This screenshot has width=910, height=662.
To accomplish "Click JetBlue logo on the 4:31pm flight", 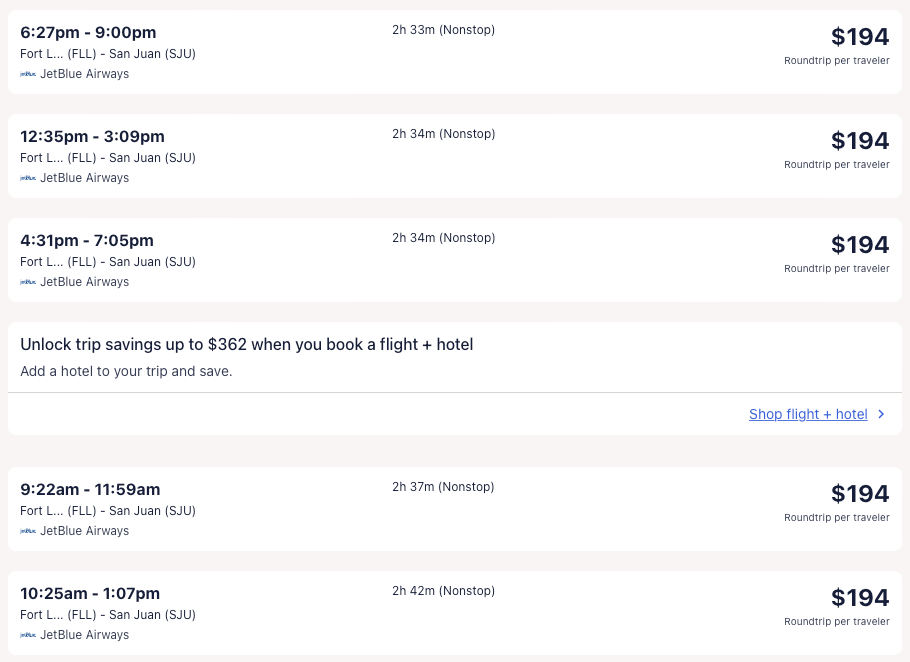I will pyautogui.click(x=28, y=282).
